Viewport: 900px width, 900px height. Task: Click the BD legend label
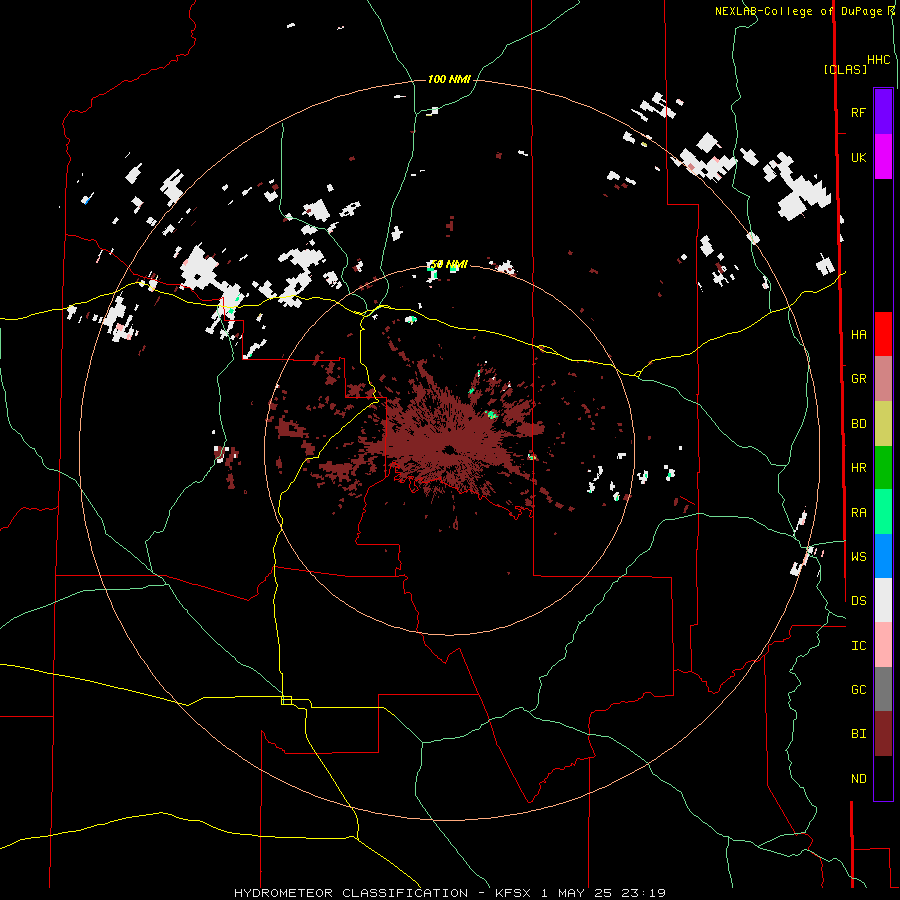click(x=858, y=424)
